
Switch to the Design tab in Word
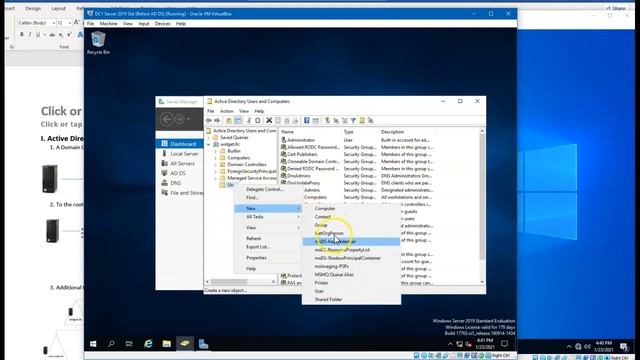coord(33,8)
